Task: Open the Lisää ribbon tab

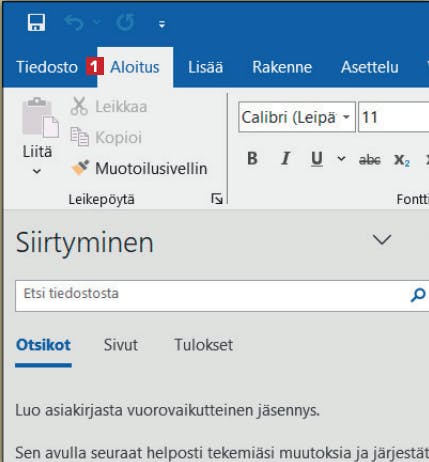Action: click(x=205, y=67)
